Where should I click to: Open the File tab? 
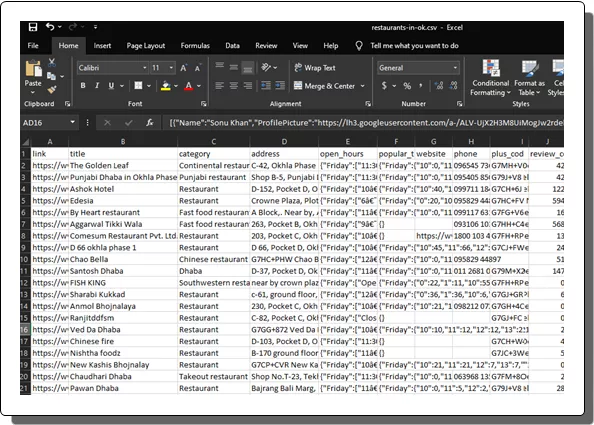click(33, 45)
